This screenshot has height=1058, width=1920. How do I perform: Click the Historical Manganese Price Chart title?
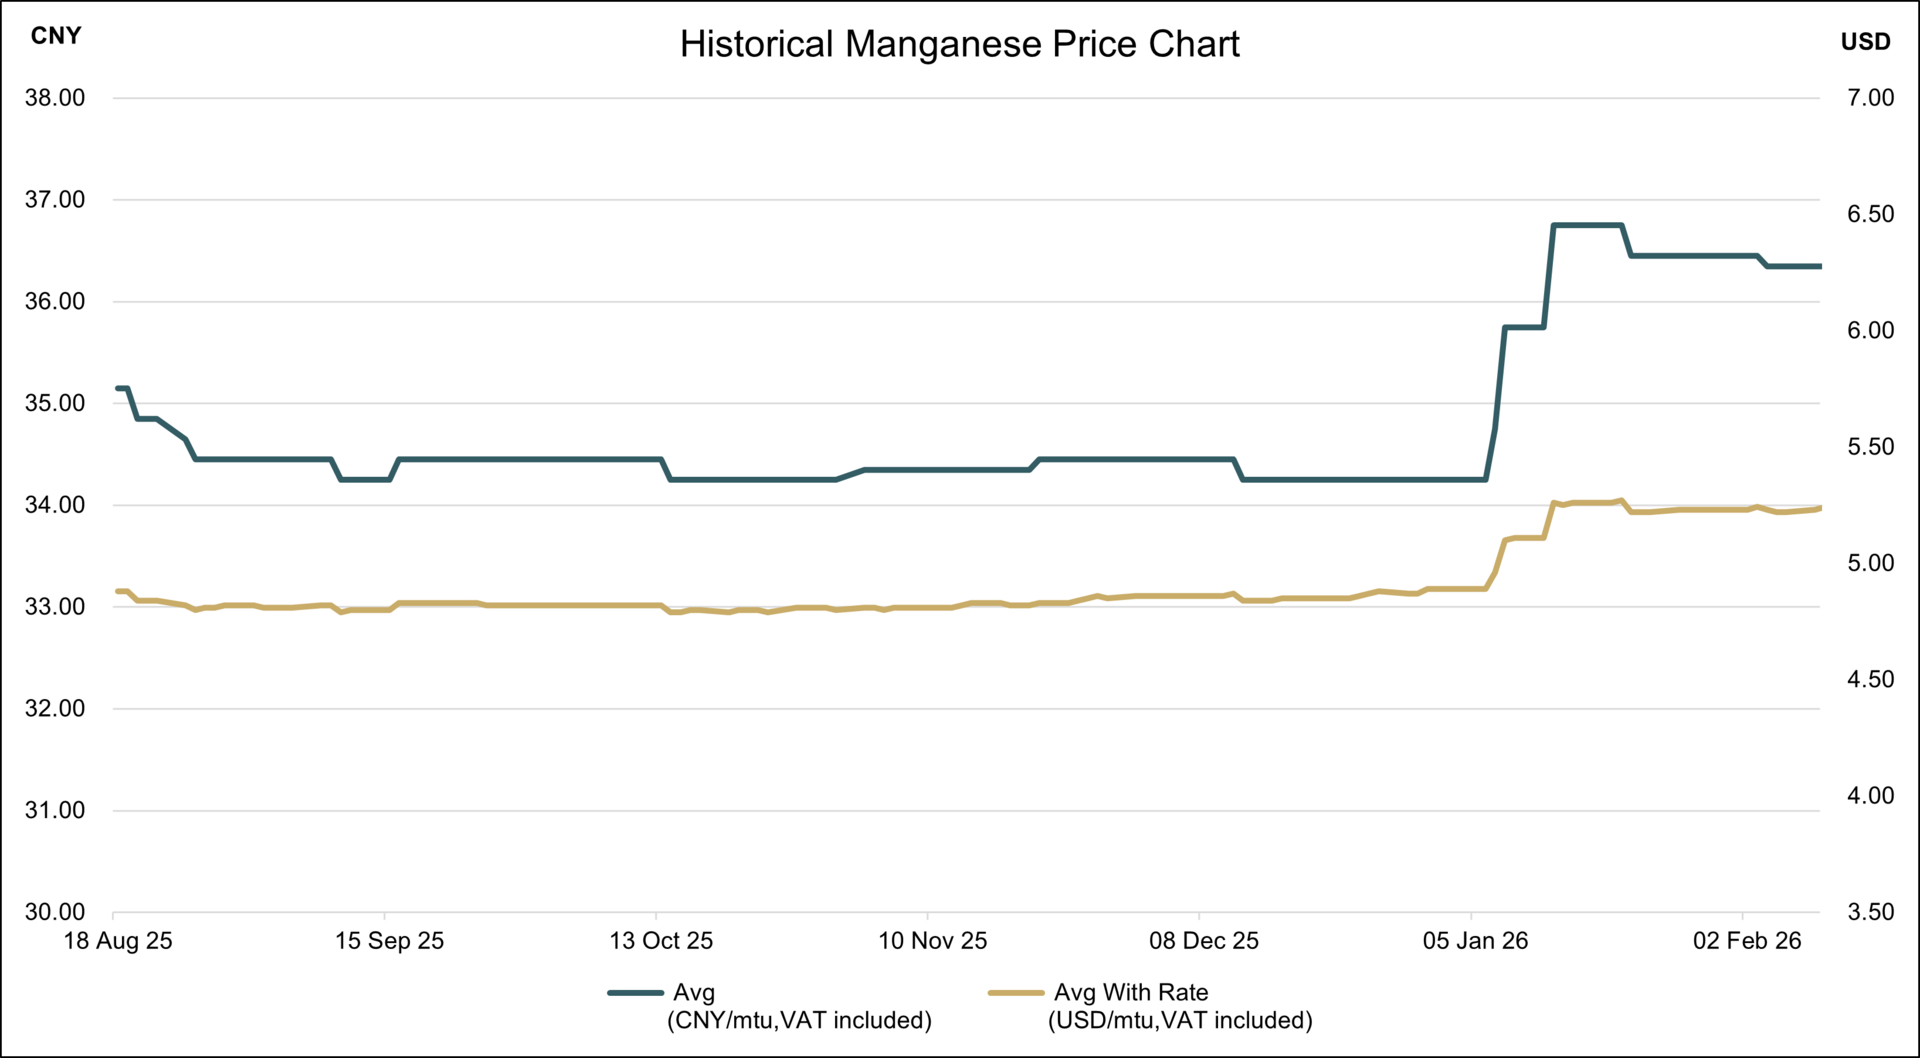tap(959, 44)
